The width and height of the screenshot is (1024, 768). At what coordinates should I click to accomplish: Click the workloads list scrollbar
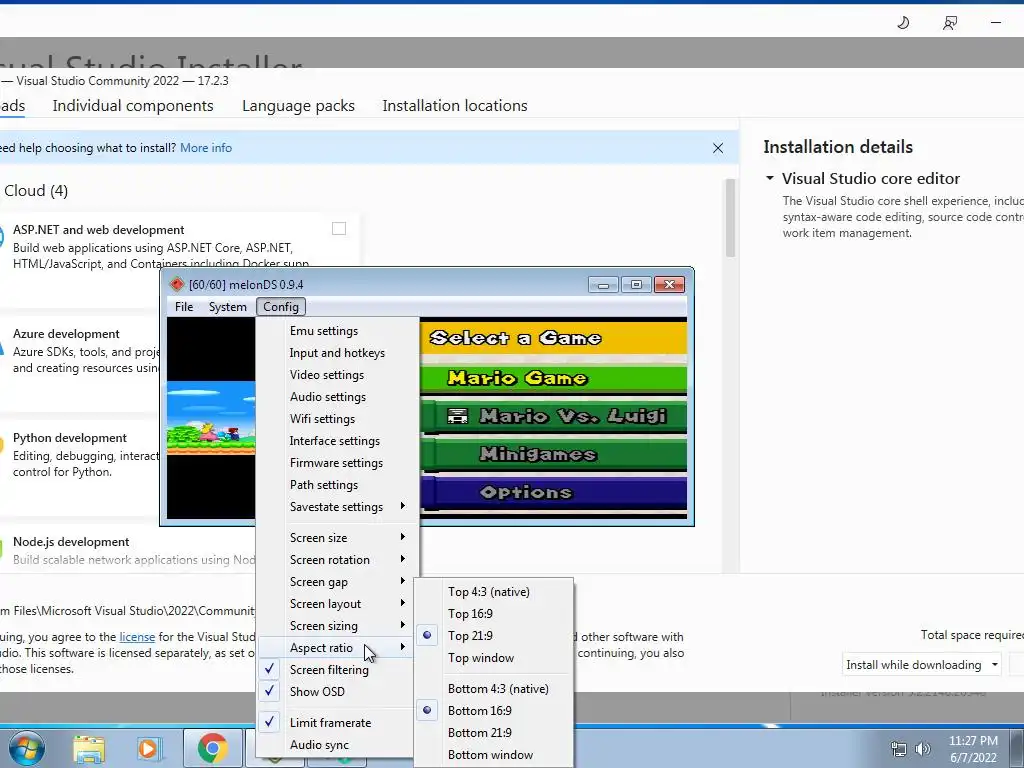pos(730,218)
